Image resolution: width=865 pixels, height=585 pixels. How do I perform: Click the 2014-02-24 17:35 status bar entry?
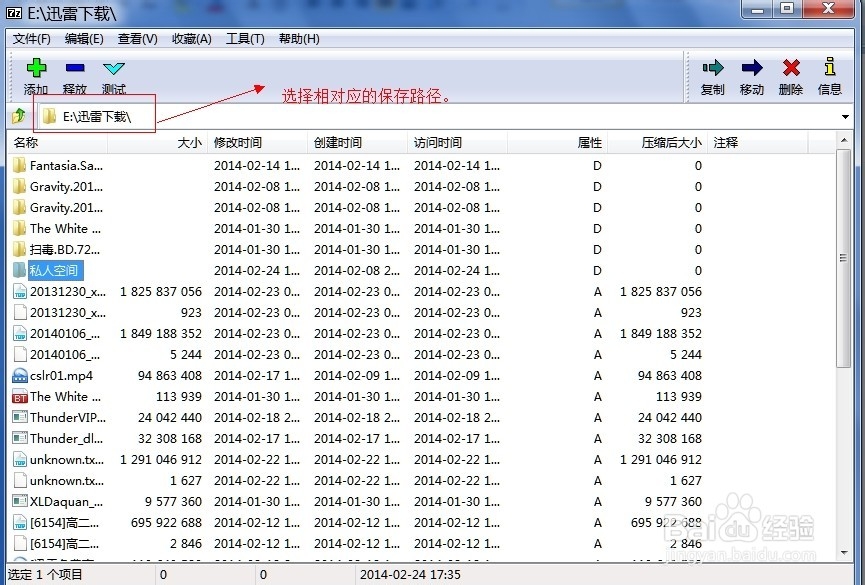[410, 575]
